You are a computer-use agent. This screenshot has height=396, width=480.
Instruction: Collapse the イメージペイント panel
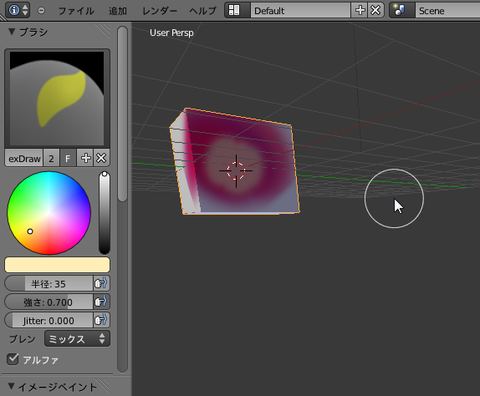(12, 386)
